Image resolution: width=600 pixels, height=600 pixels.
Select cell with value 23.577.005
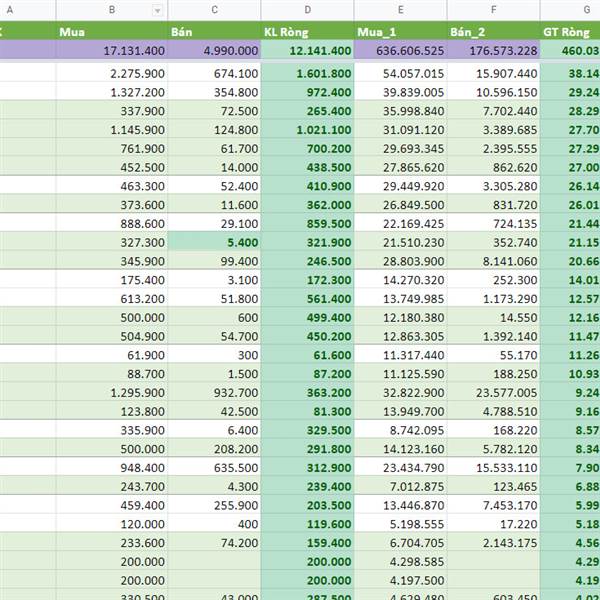click(494, 392)
